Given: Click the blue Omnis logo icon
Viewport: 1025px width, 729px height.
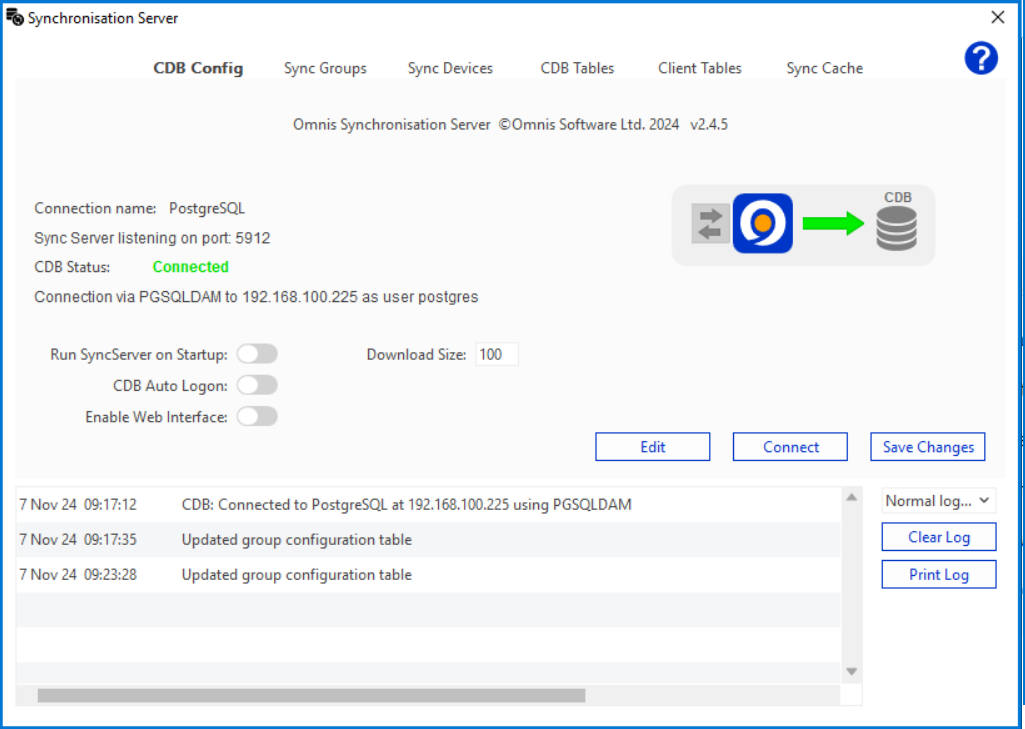Looking at the screenshot, I should pyautogui.click(x=762, y=223).
